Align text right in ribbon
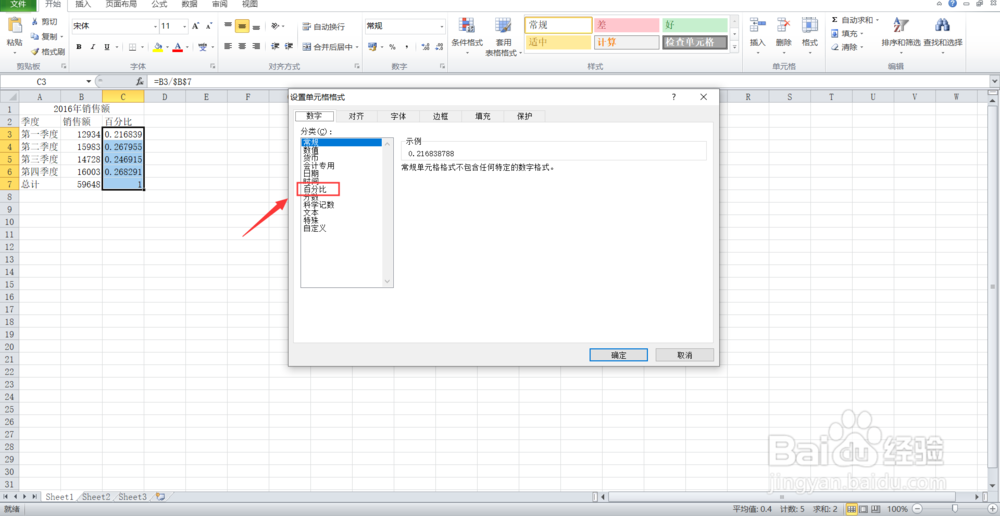1000x516 pixels. click(x=256, y=47)
